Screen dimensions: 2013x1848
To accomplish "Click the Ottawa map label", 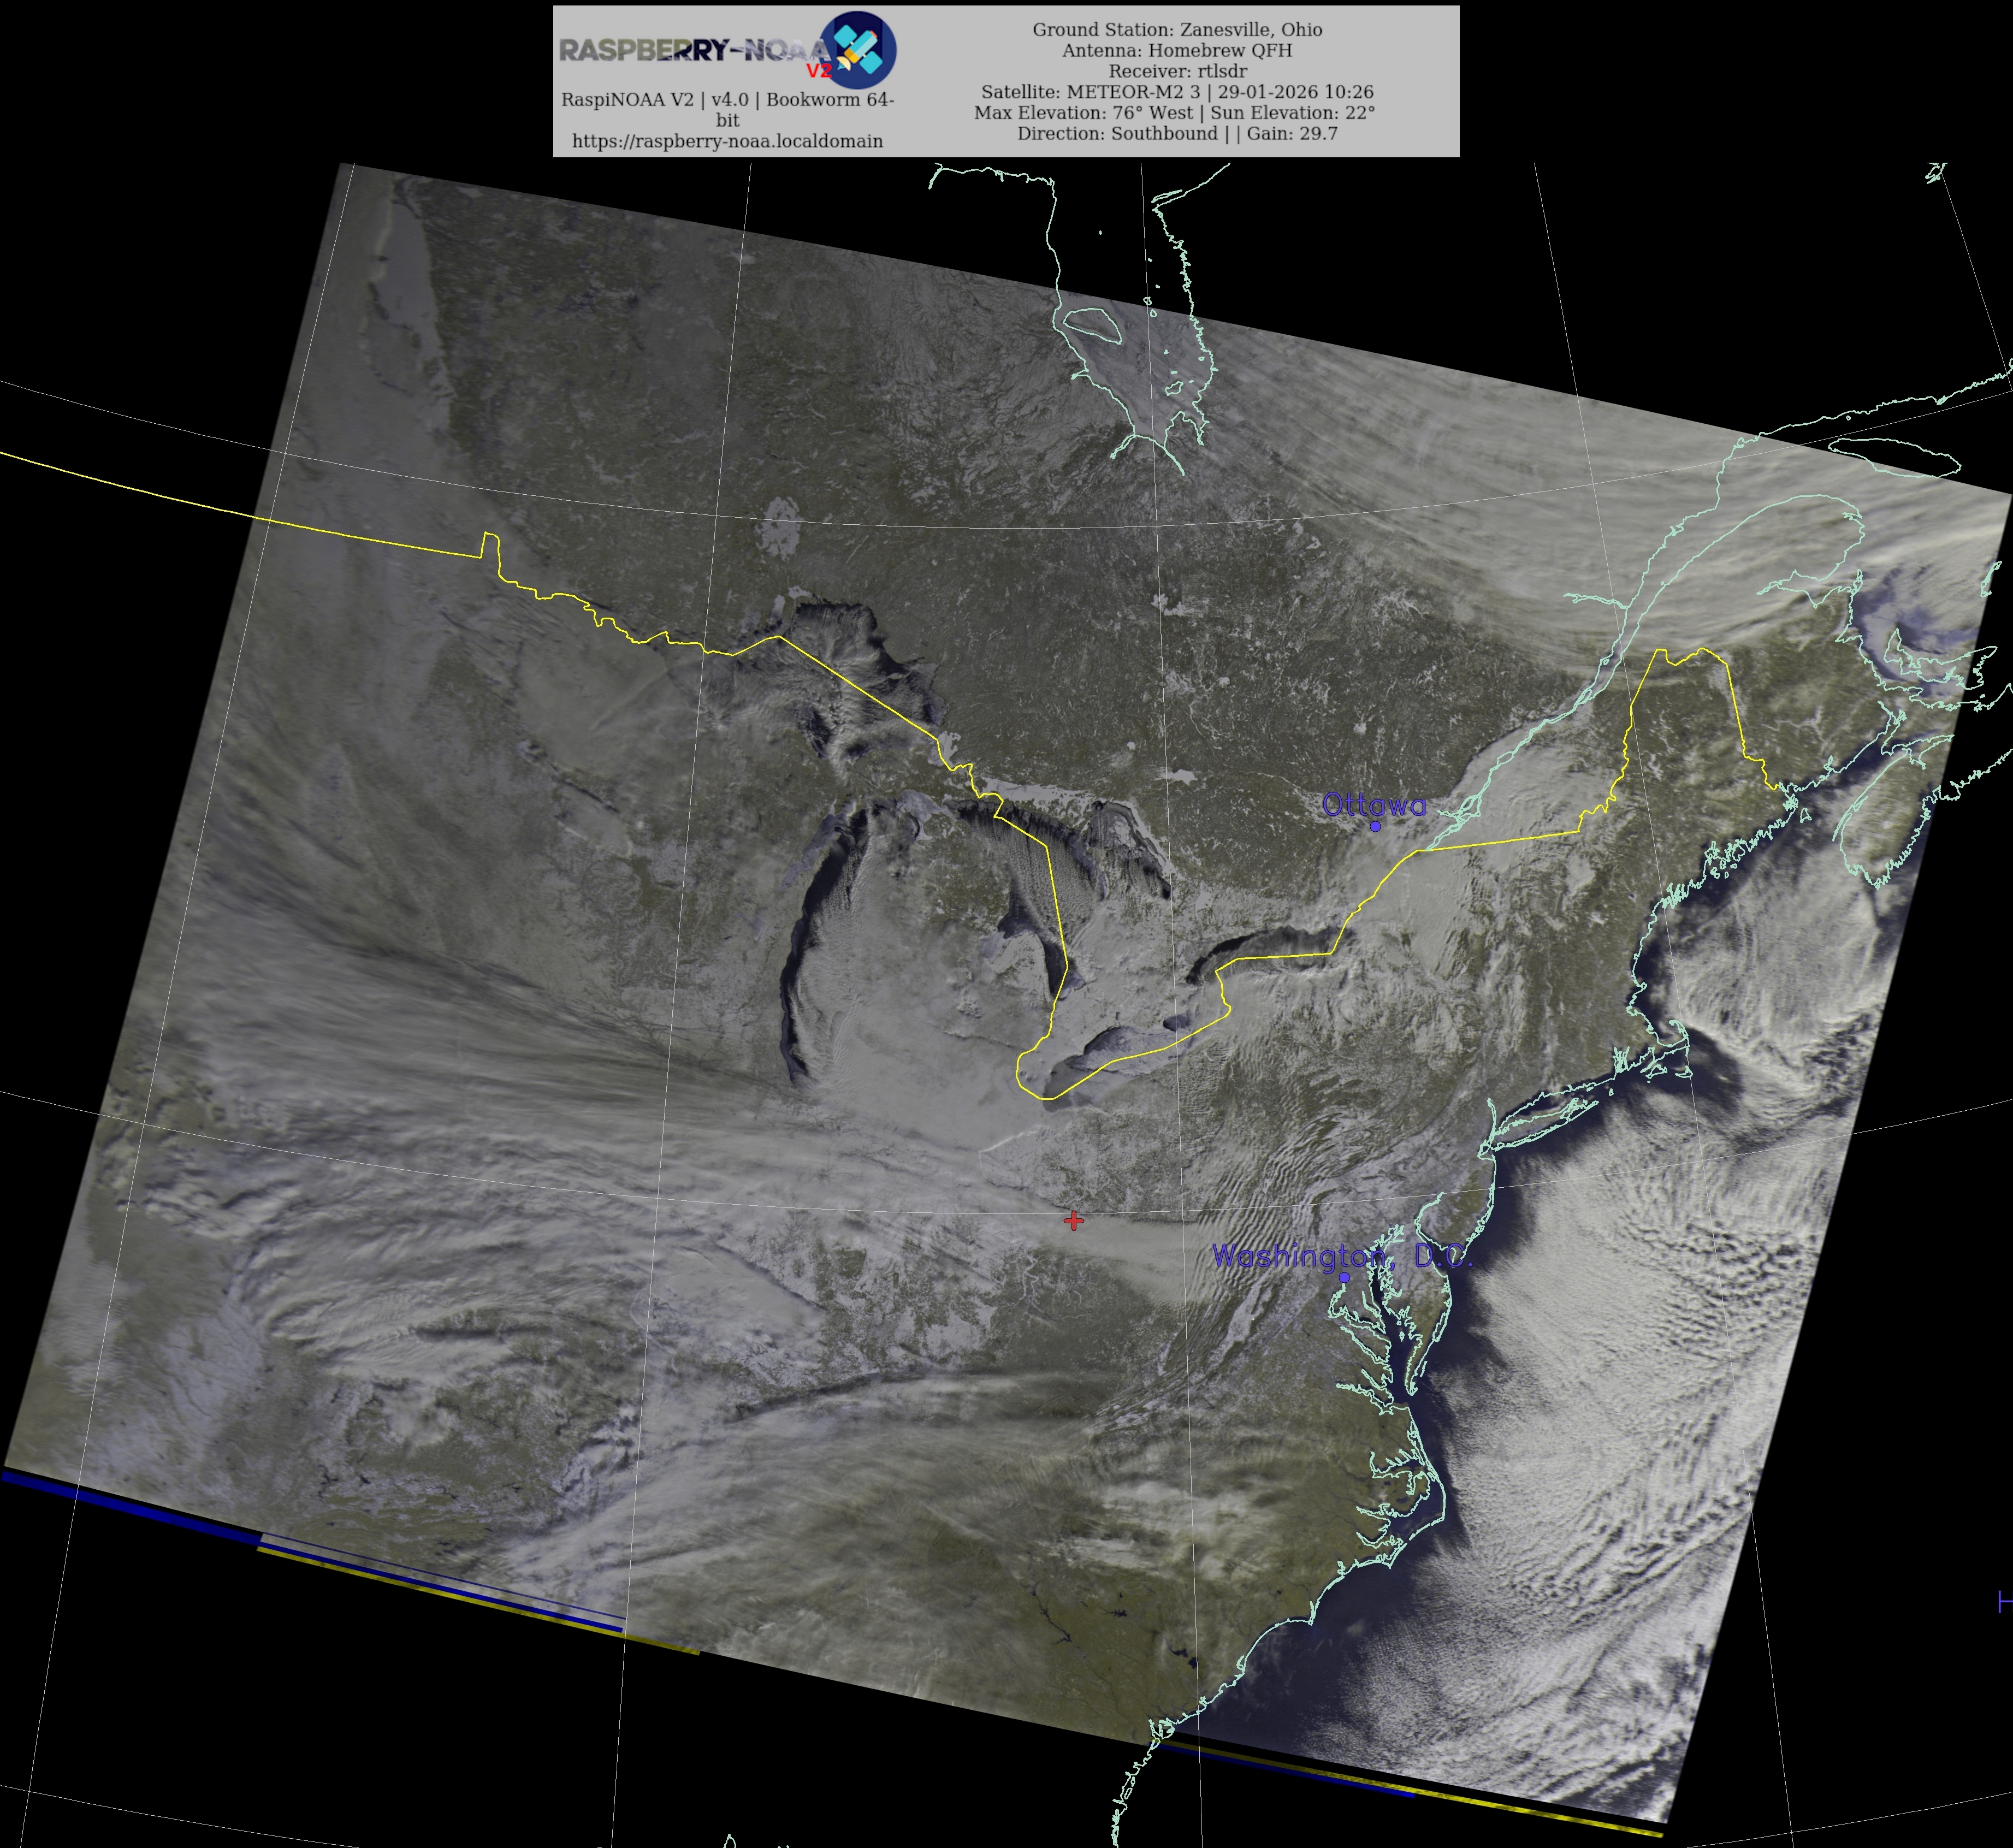I will pos(1374,805).
